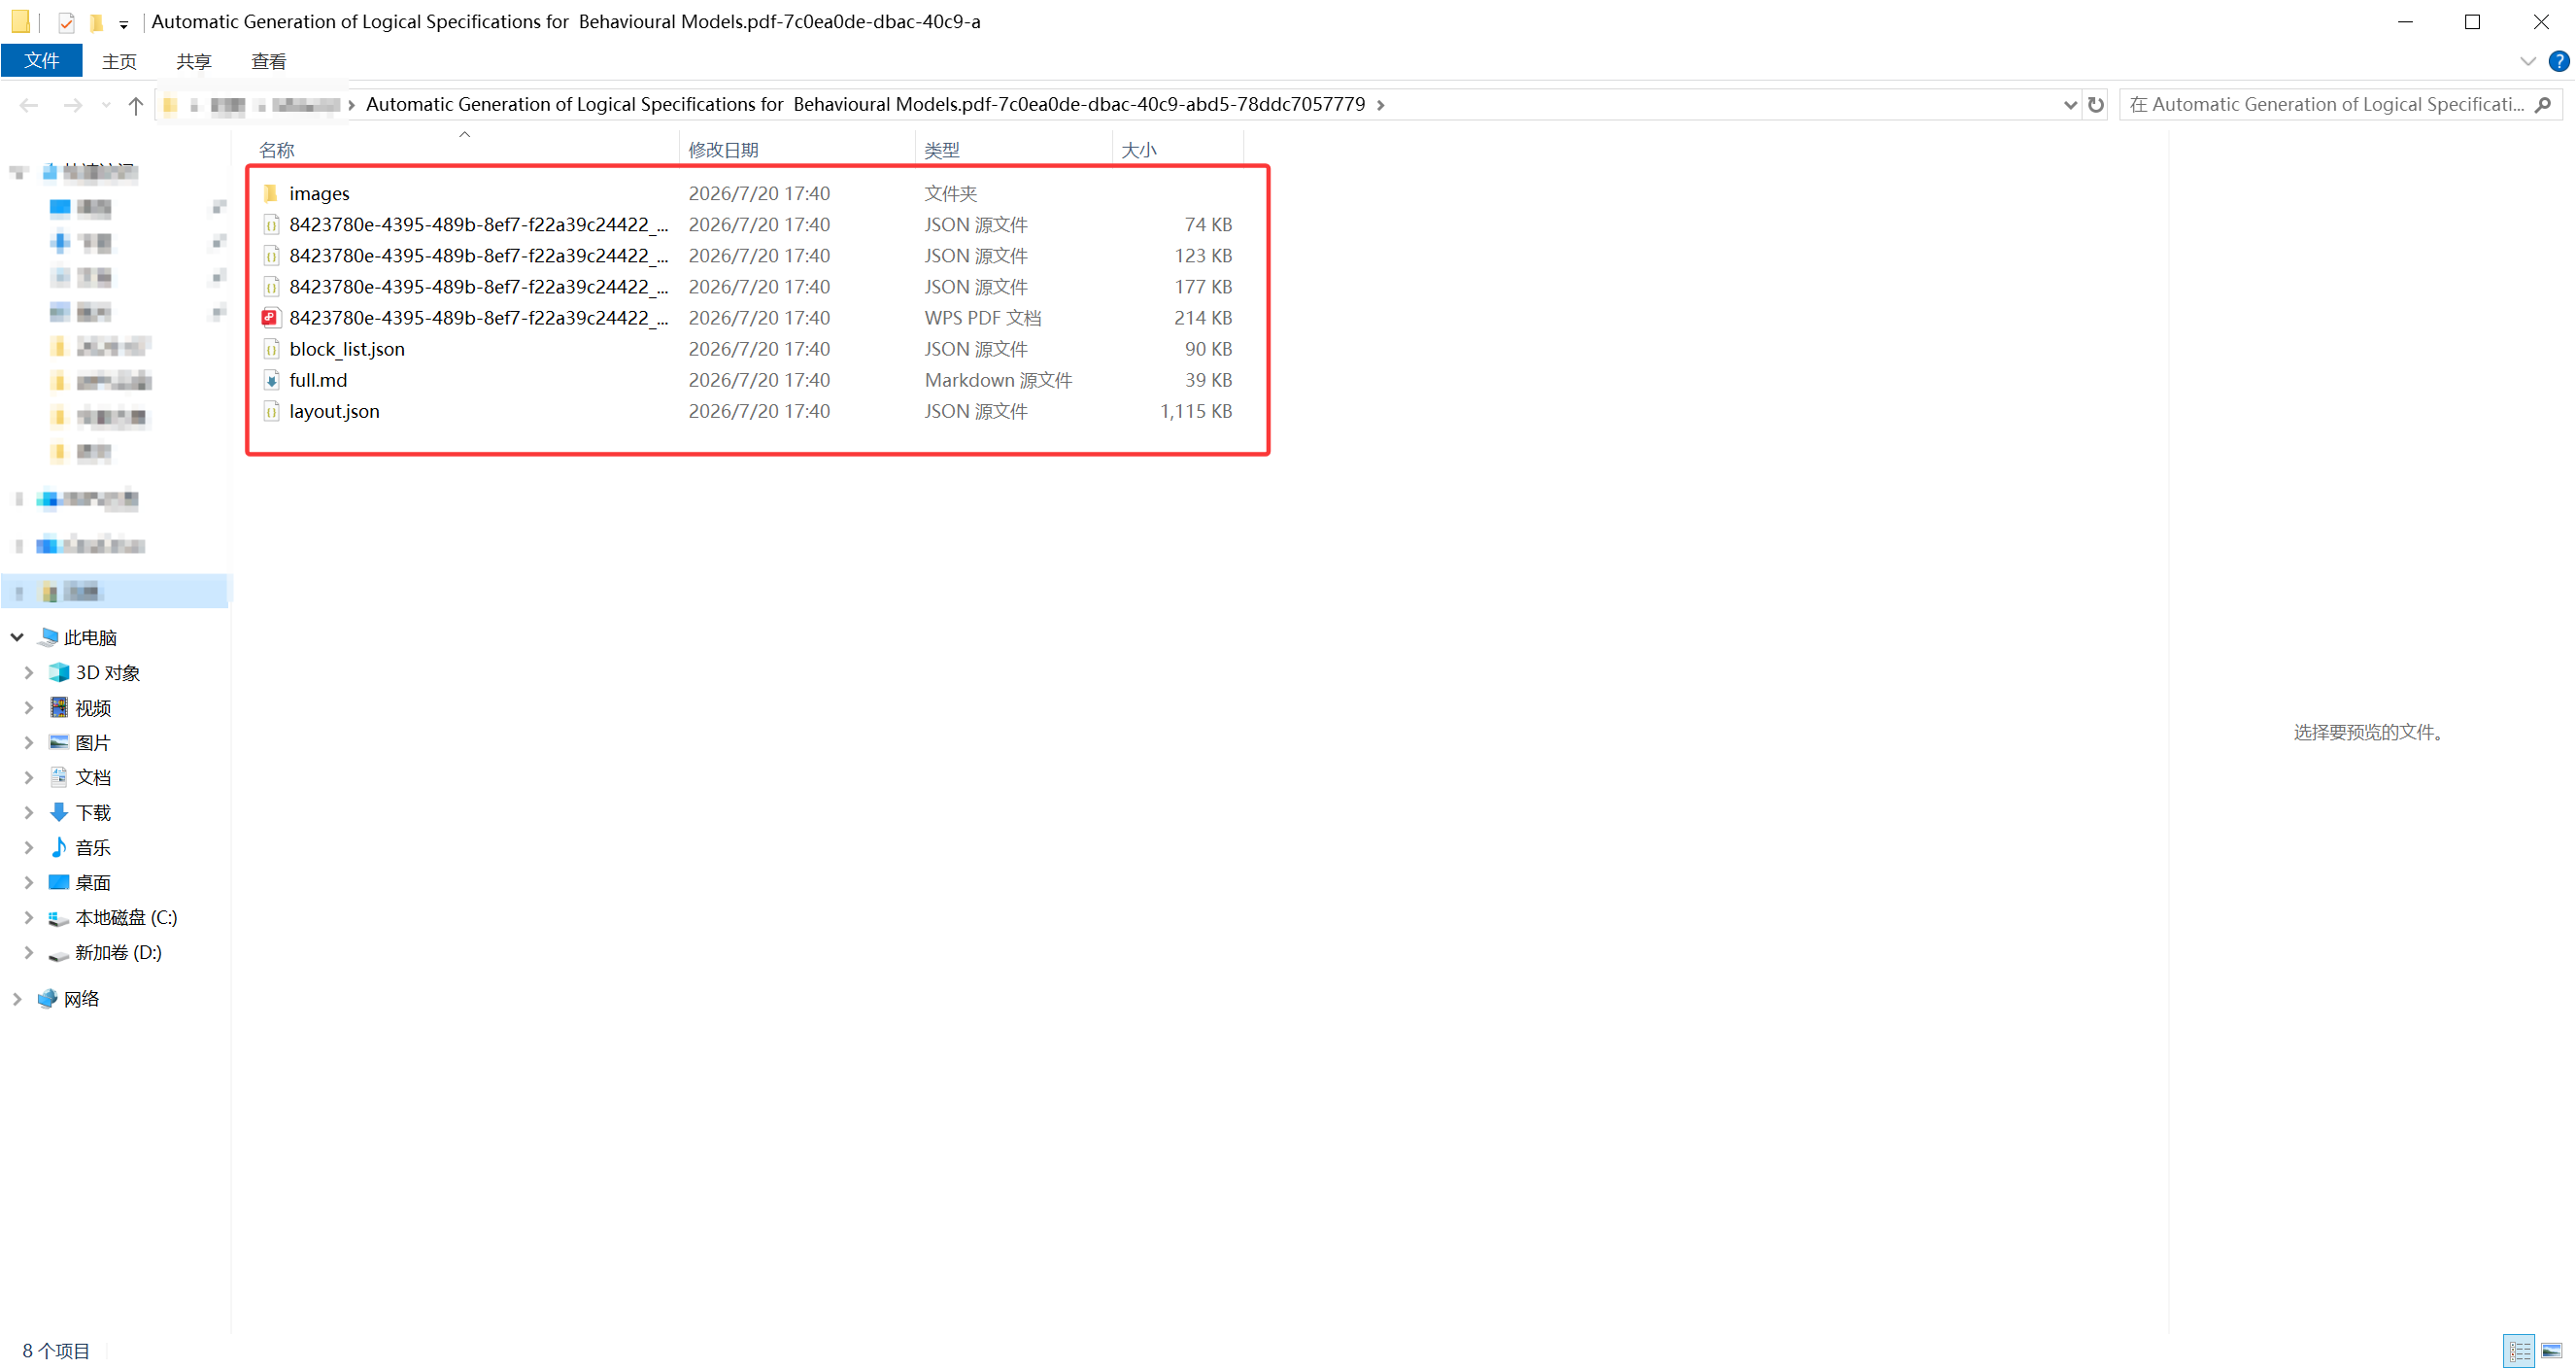Expand the 本地磁盘 (C:) tree node

pyautogui.click(x=29, y=917)
